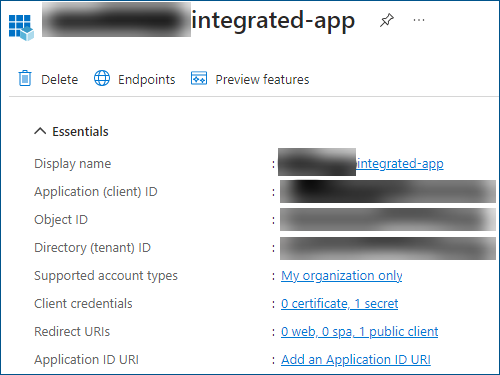This screenshot has height=375, width=500.
Task: Click the blurred Object ID value
Action: [x=388, y=220]
